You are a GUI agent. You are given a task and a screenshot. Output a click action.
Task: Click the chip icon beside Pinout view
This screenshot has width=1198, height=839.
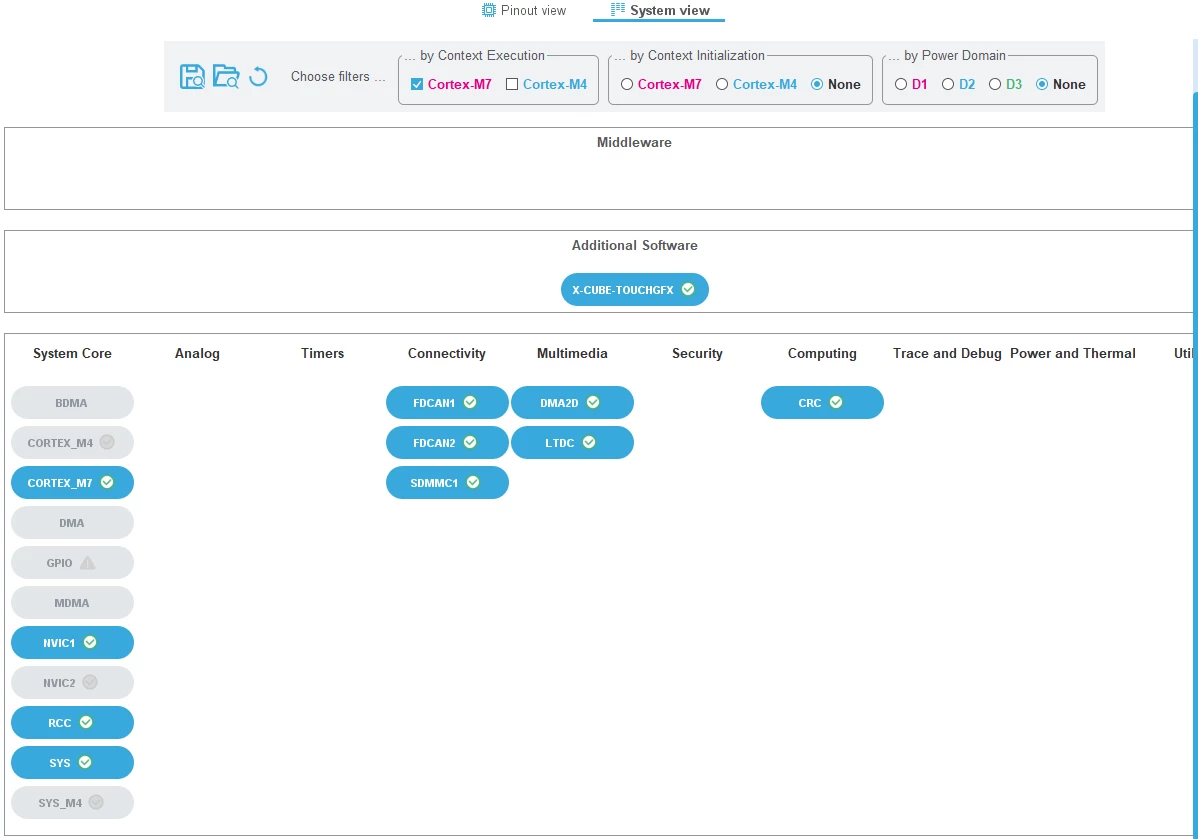(489, 10)
